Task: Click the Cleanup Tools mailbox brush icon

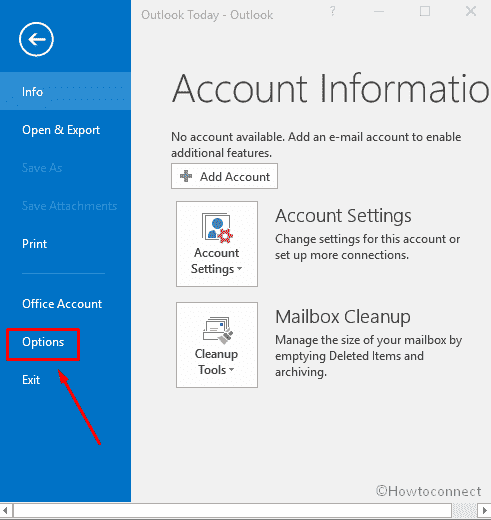Action: 217,330
